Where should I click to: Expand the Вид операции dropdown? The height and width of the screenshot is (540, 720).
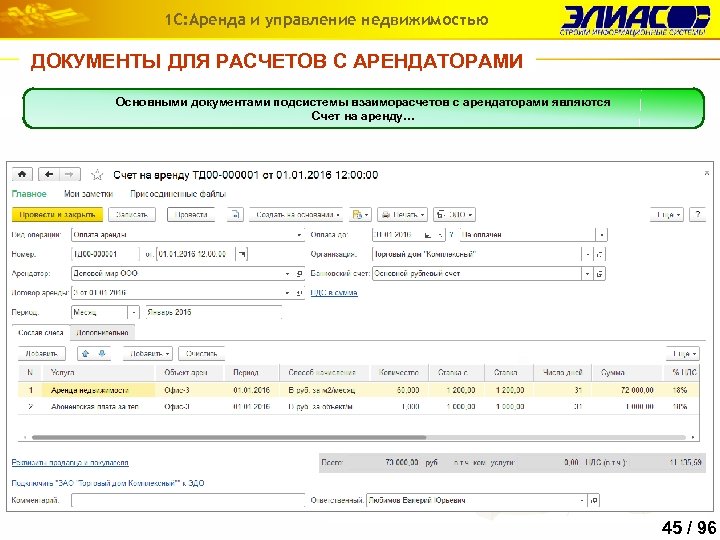pyautogui.click(x=299, y=235)
